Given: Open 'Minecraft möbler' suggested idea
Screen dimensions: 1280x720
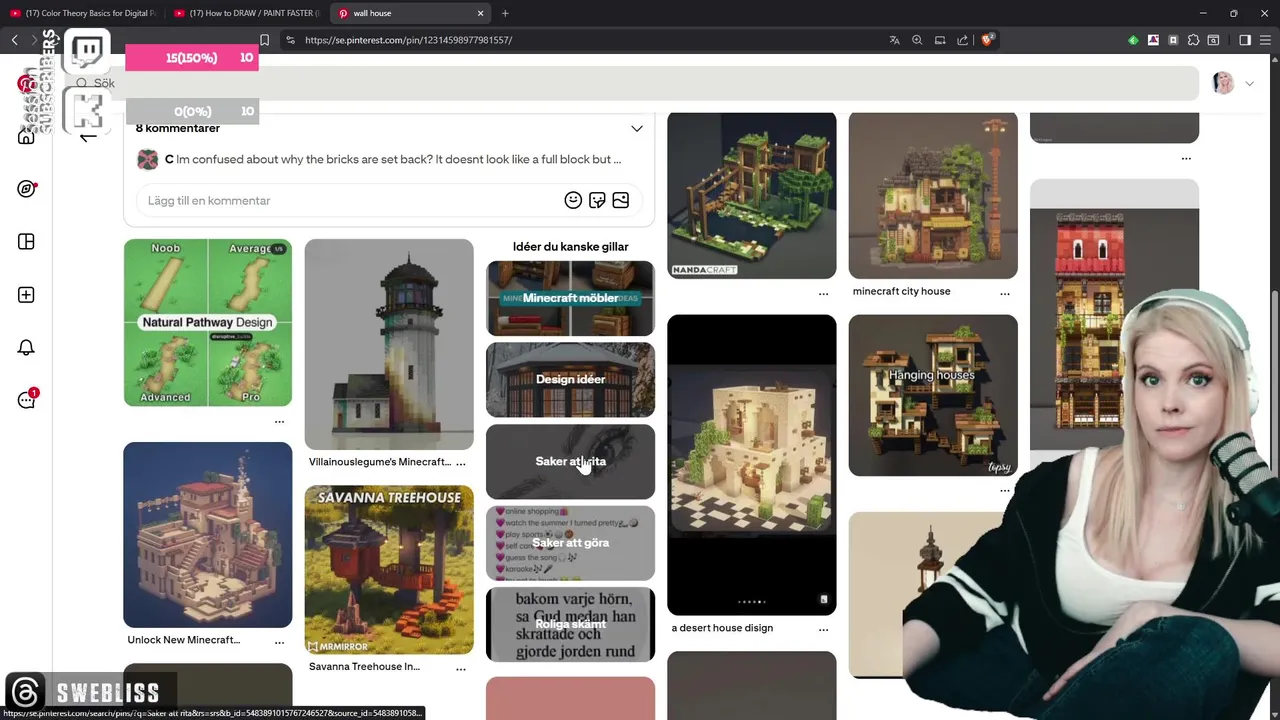Looking at the screenshot, I should coord(570,298).
